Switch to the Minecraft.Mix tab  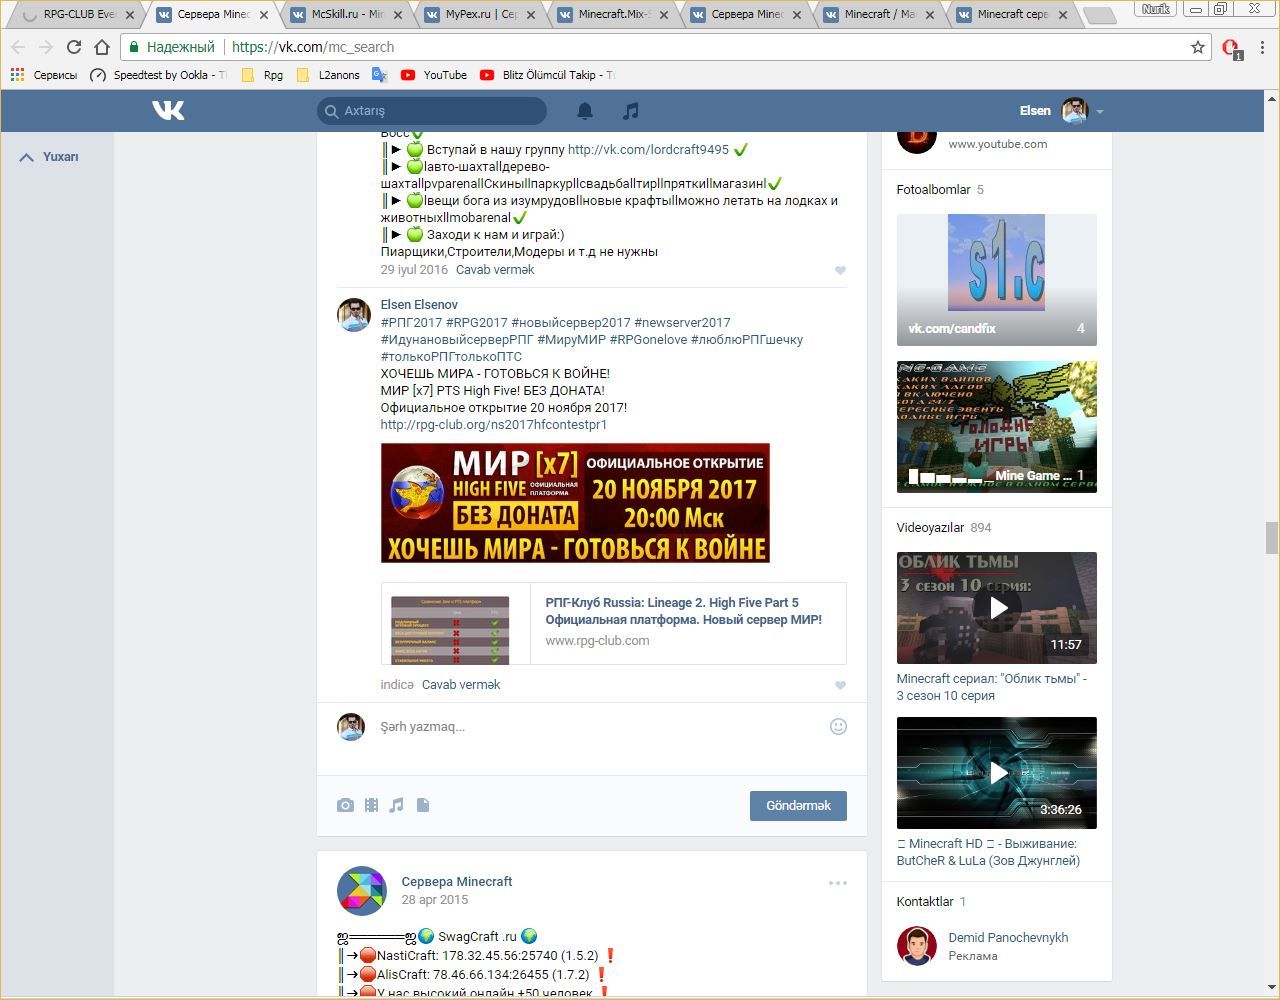pyautogui.click(x=615, y=14)
